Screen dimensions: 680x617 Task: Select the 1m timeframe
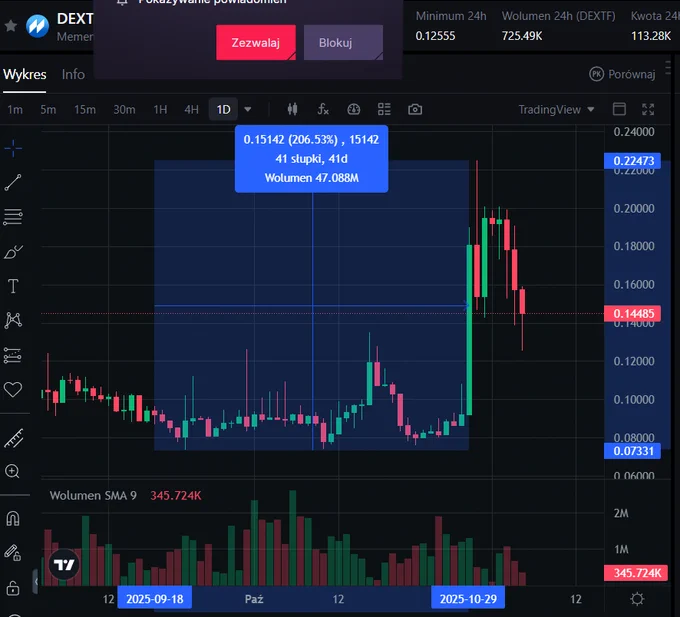pyautogui.click(x=15, y=110)
